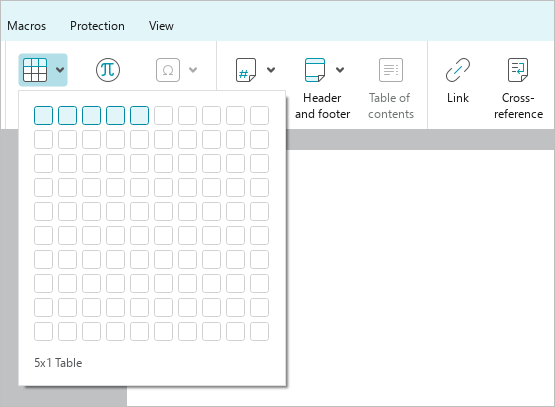This screenshot has width=555, height=407.
Task: Insert a hyperlink with the Link icon
Action: coord(458,70)
